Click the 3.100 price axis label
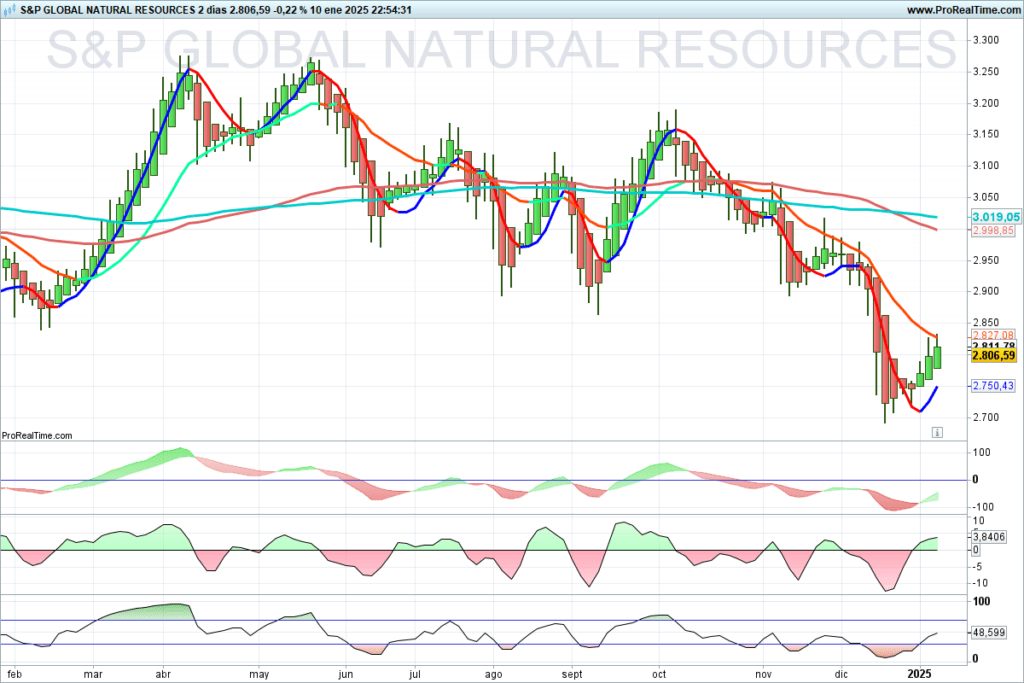 click(985, 166)
